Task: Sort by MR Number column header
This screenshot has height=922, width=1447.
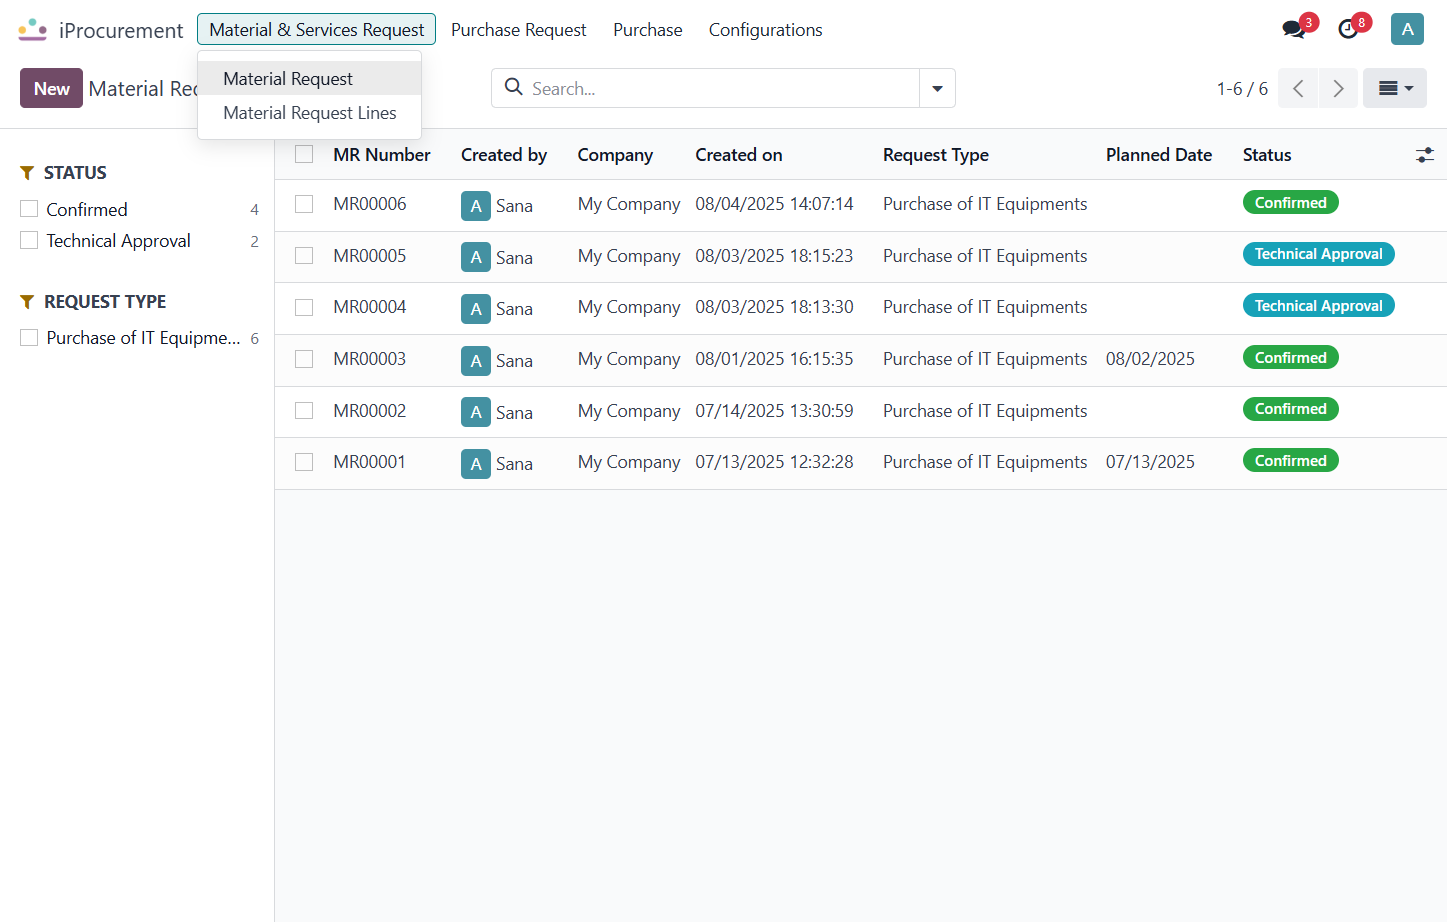Action: pos(382,155)
